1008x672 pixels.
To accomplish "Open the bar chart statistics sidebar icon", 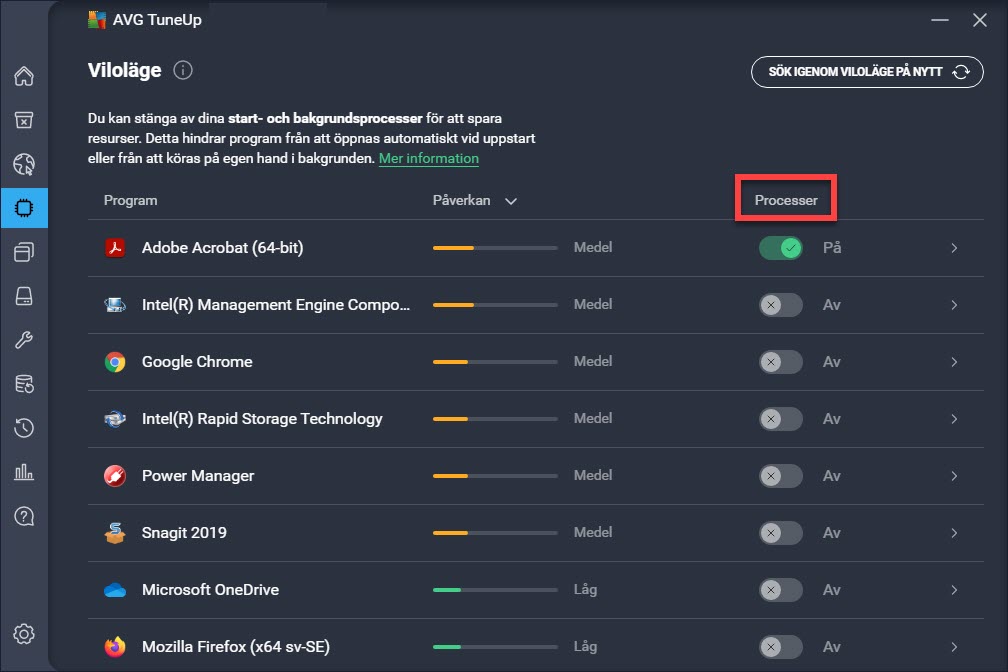I will tap(24, 472).
